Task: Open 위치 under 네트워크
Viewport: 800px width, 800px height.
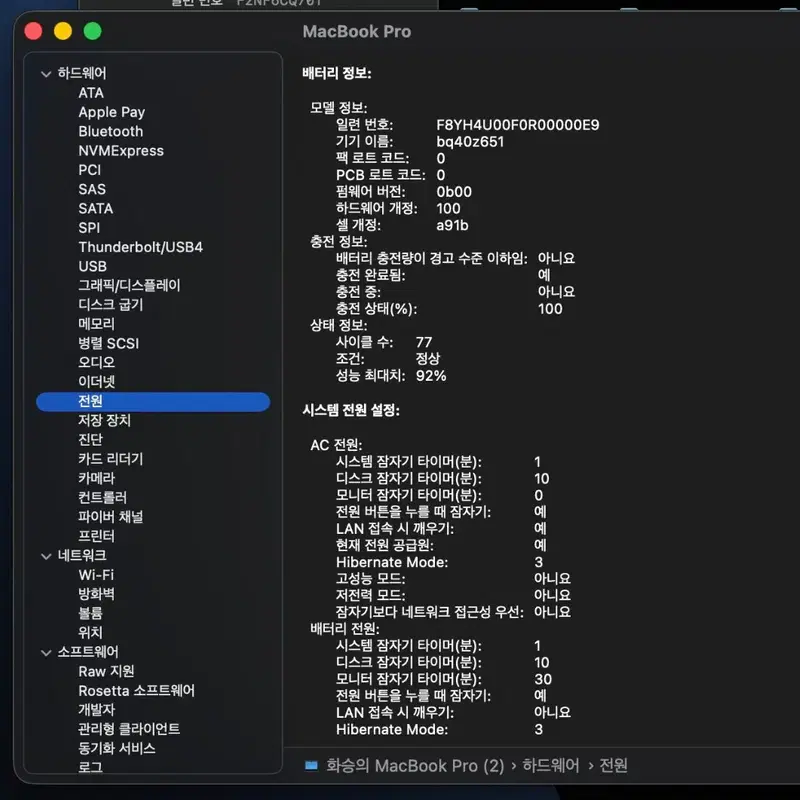Action: (x=90, y=633)
